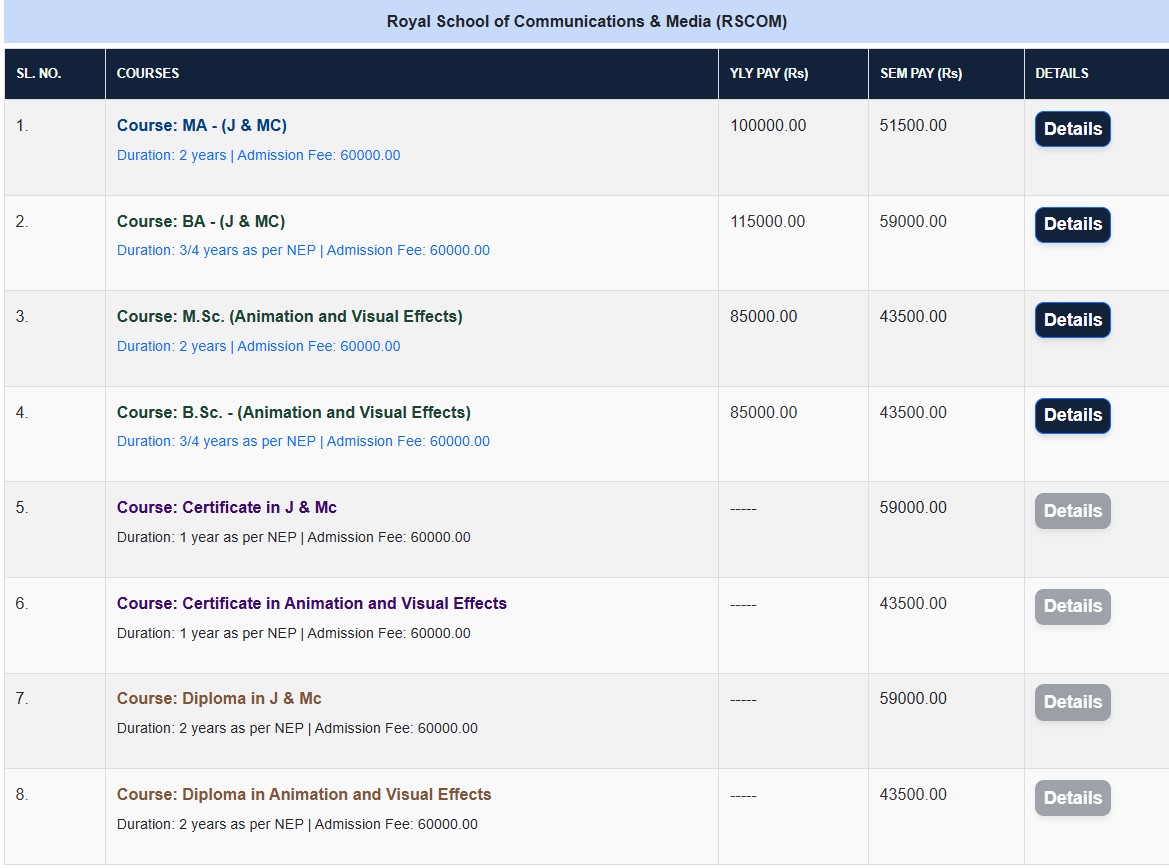Click the SEM PAY (Rs) column header

(921, 73)
